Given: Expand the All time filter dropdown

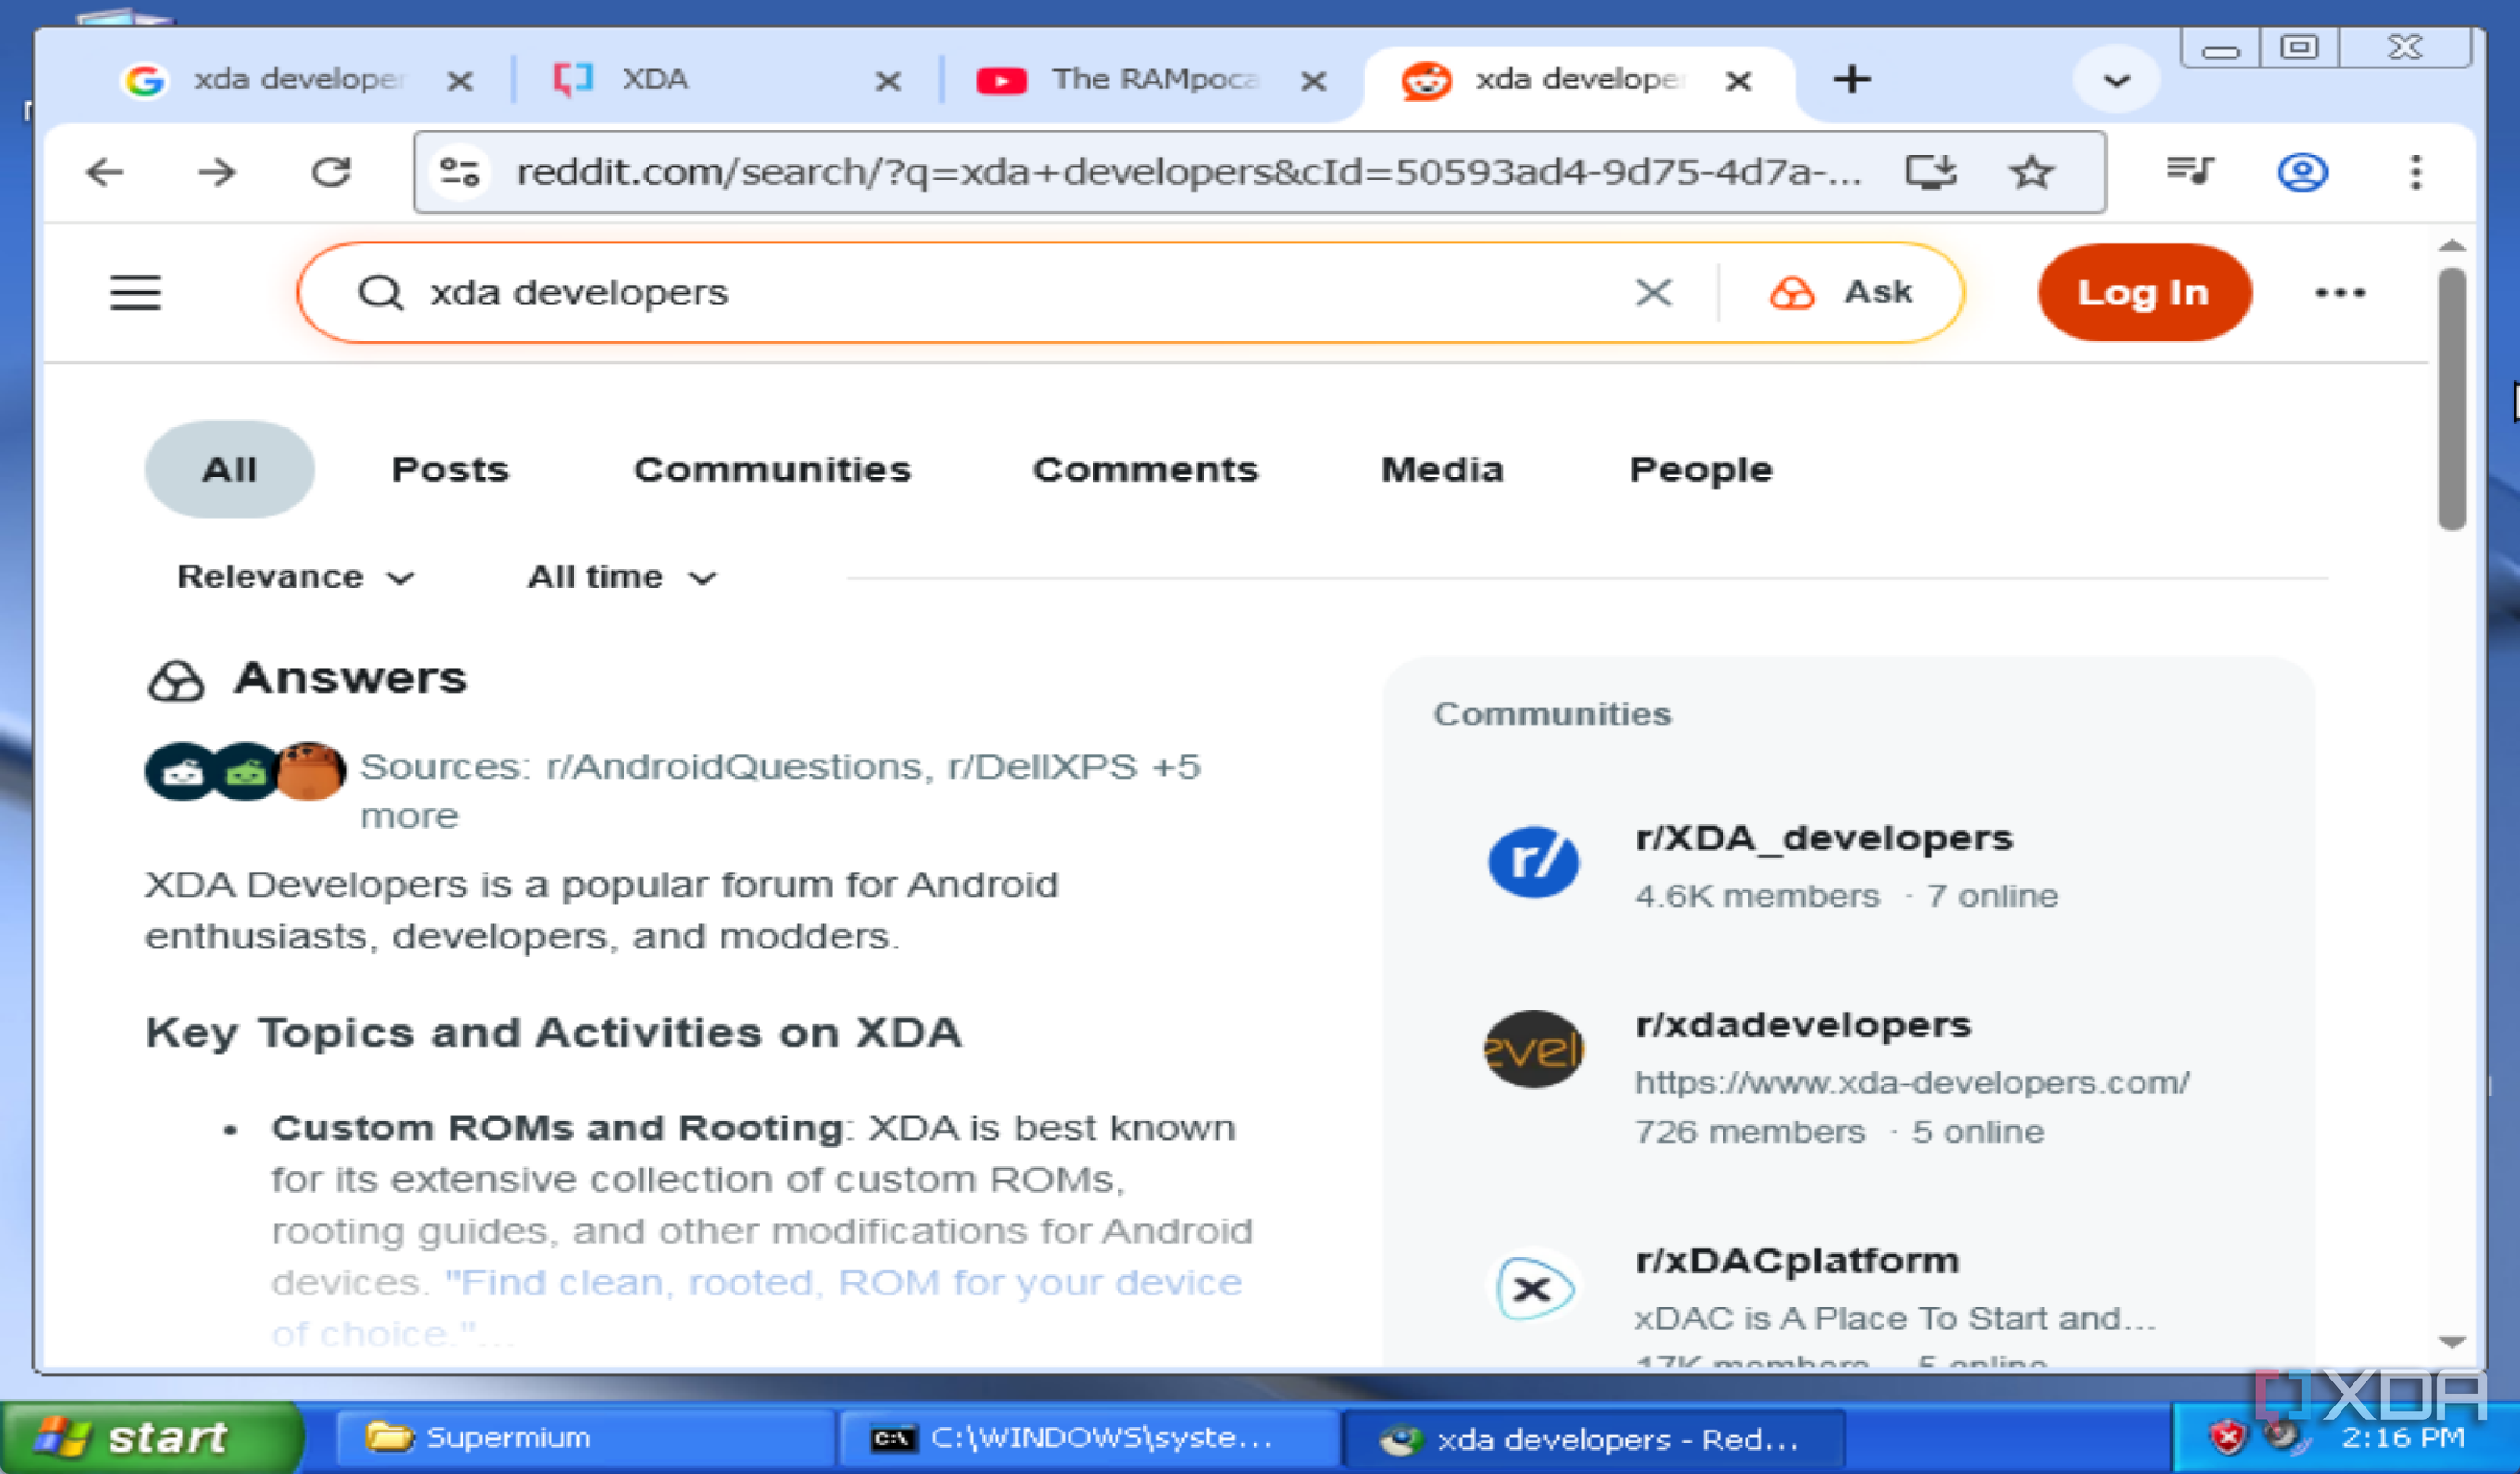Looking at the screenshot, I should pos(622,577).
